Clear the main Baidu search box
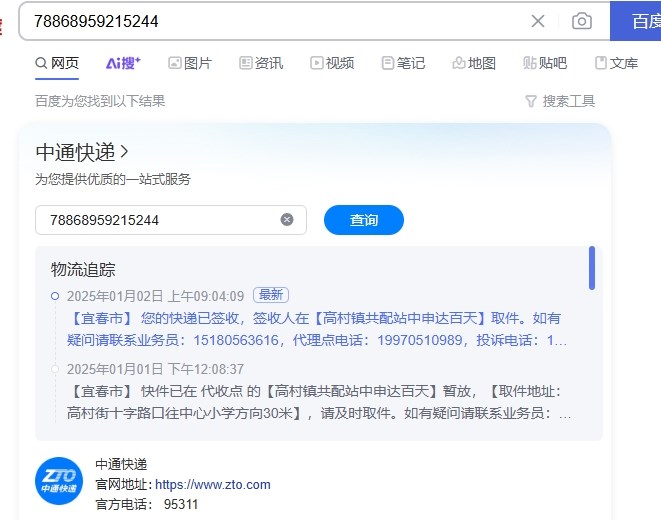The height and width of the screenshot is (520, 661). point(538,21)
